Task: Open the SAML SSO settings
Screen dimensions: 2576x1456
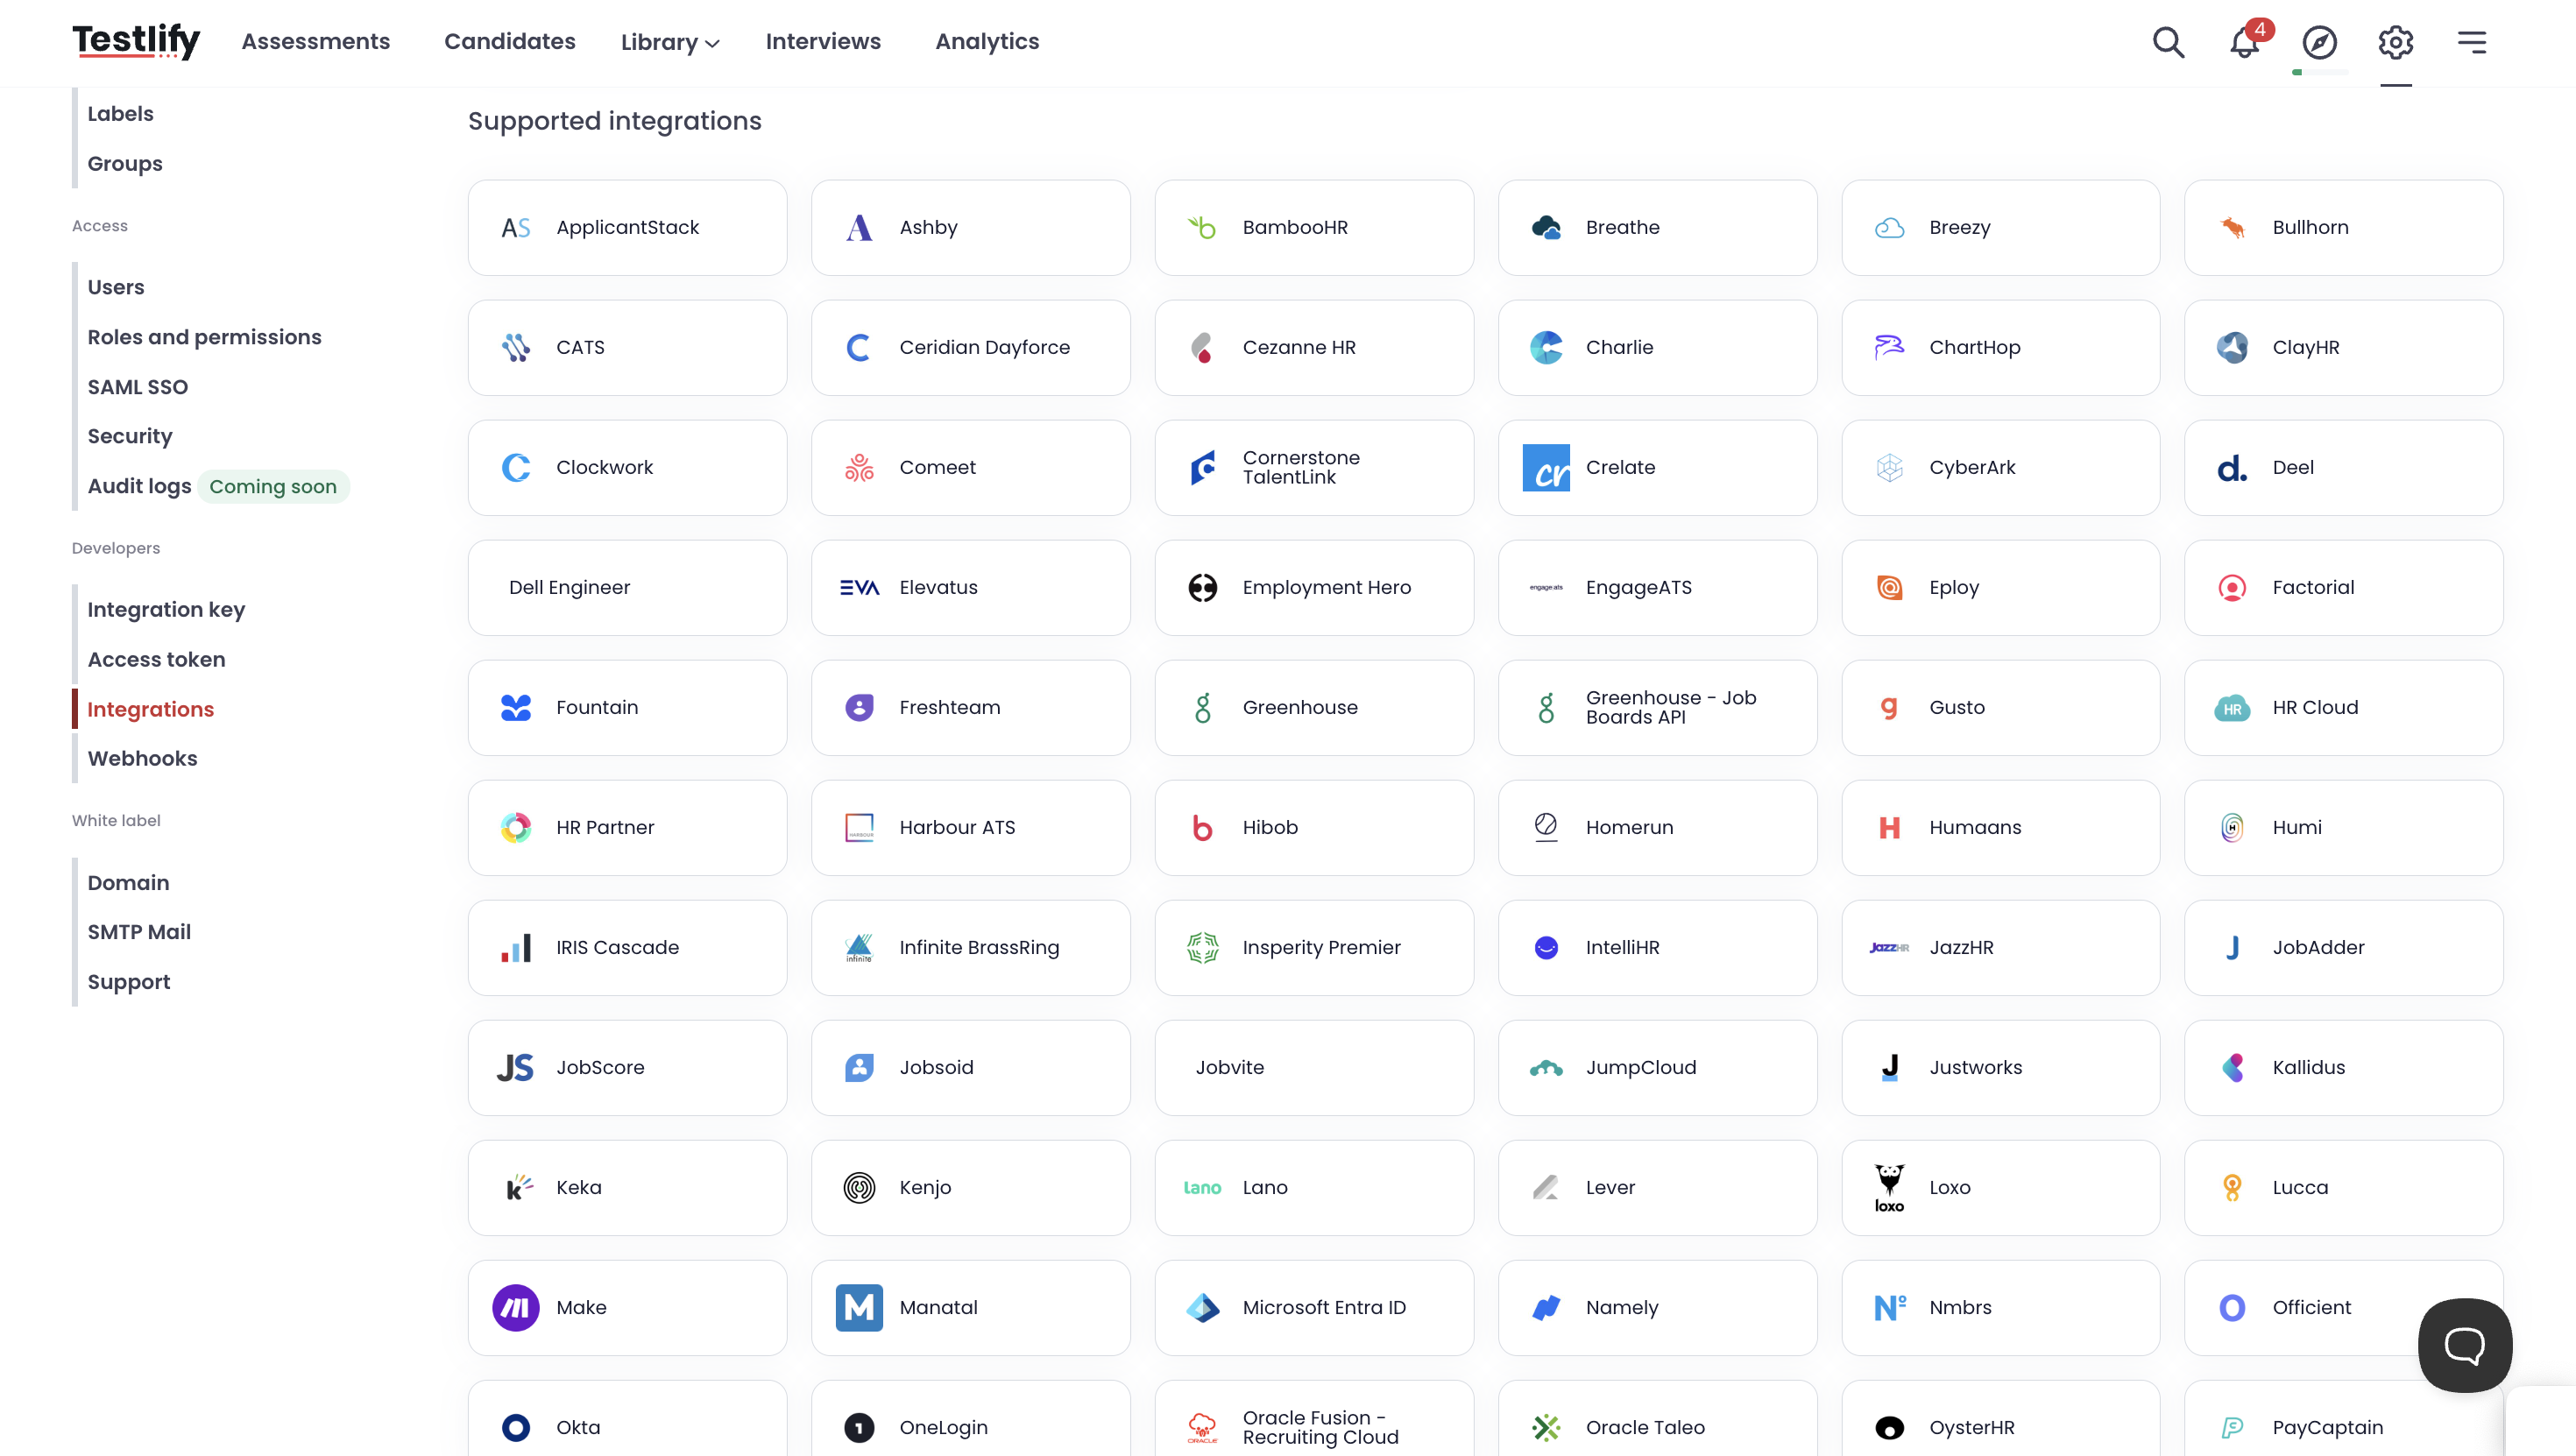Action: (138, 387)
